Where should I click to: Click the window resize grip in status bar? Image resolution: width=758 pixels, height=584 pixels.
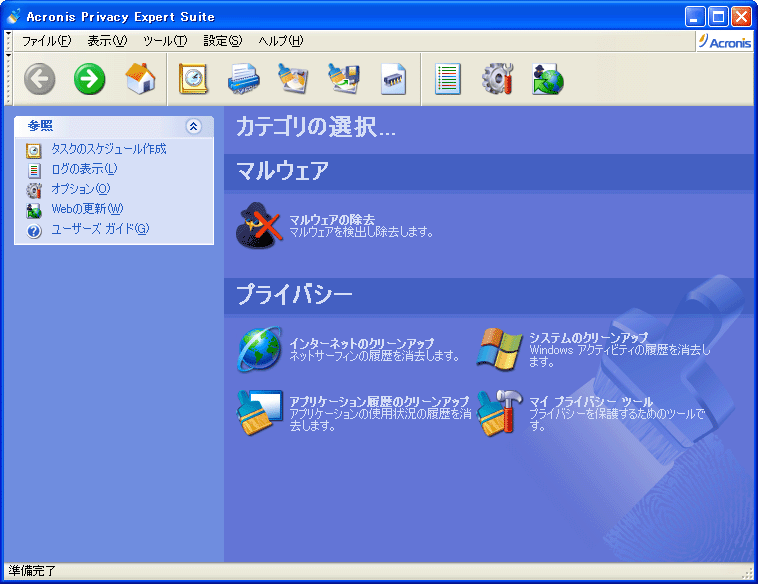749,572
